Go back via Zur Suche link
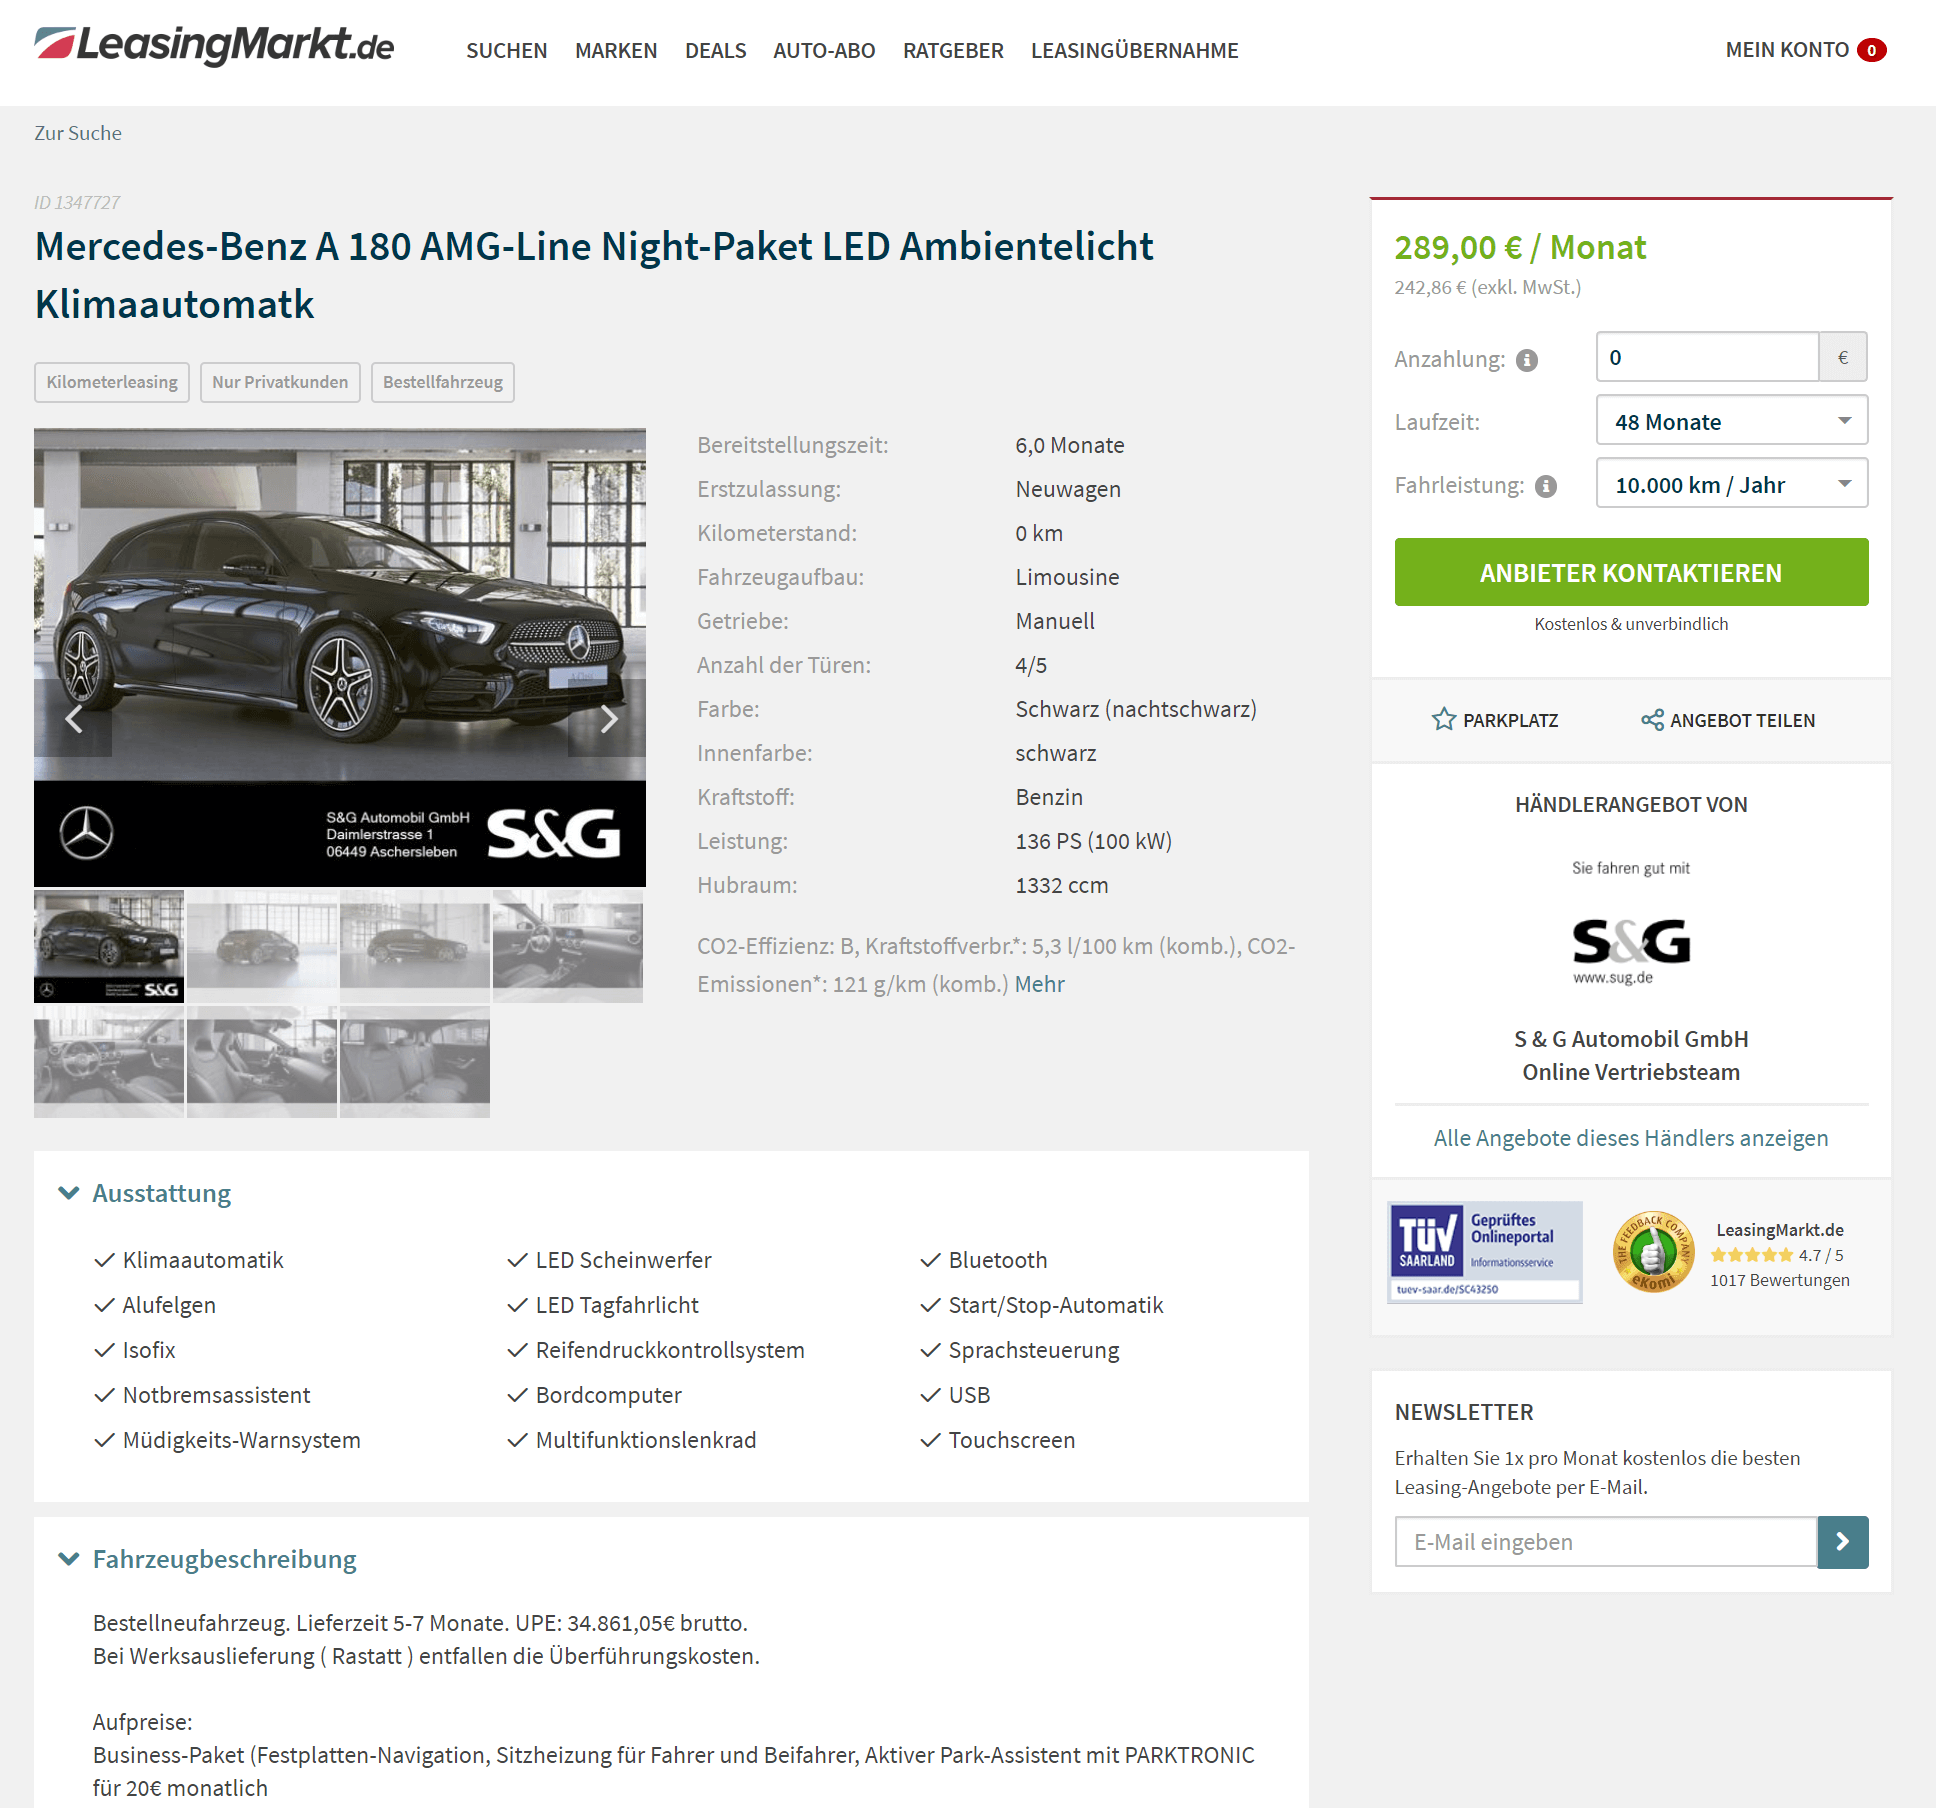The width and height of the screenshot is (1936, 1808). pos(78,133)
